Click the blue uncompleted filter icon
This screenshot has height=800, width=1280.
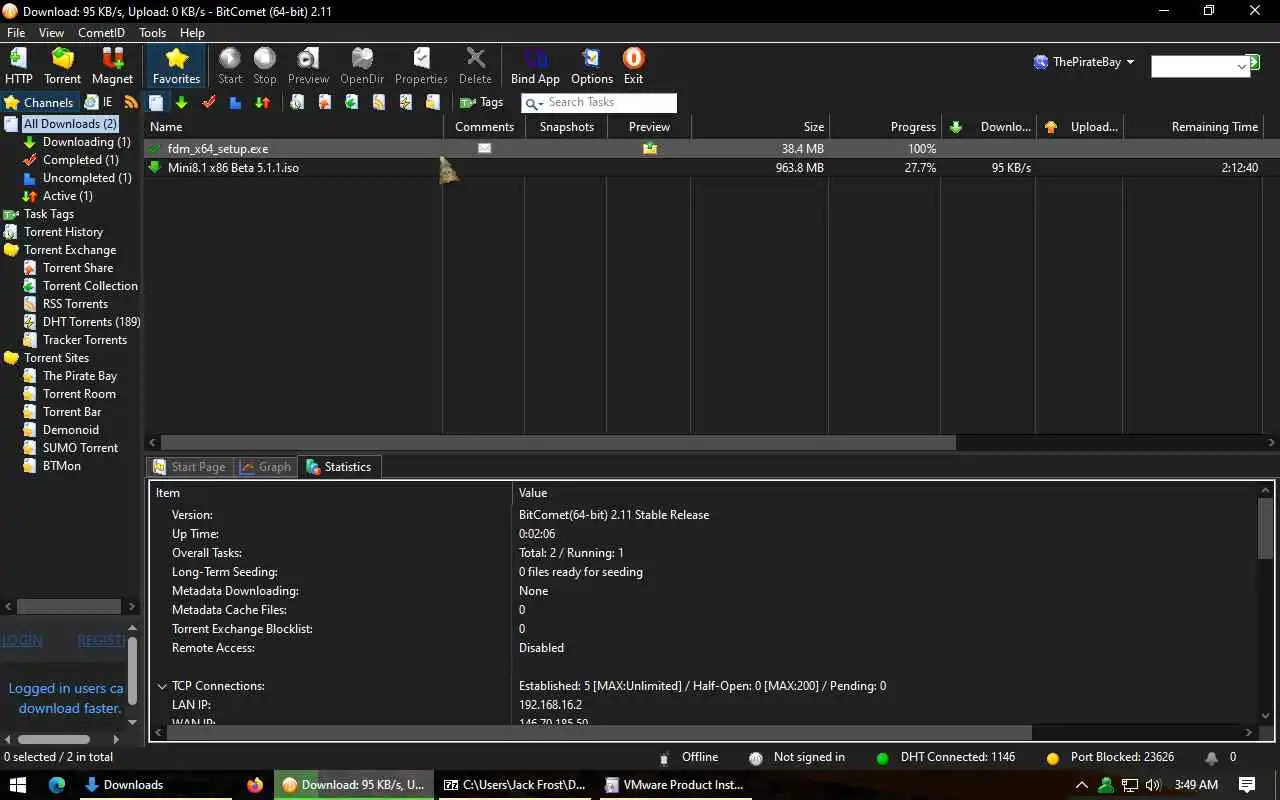click(235, 102)
